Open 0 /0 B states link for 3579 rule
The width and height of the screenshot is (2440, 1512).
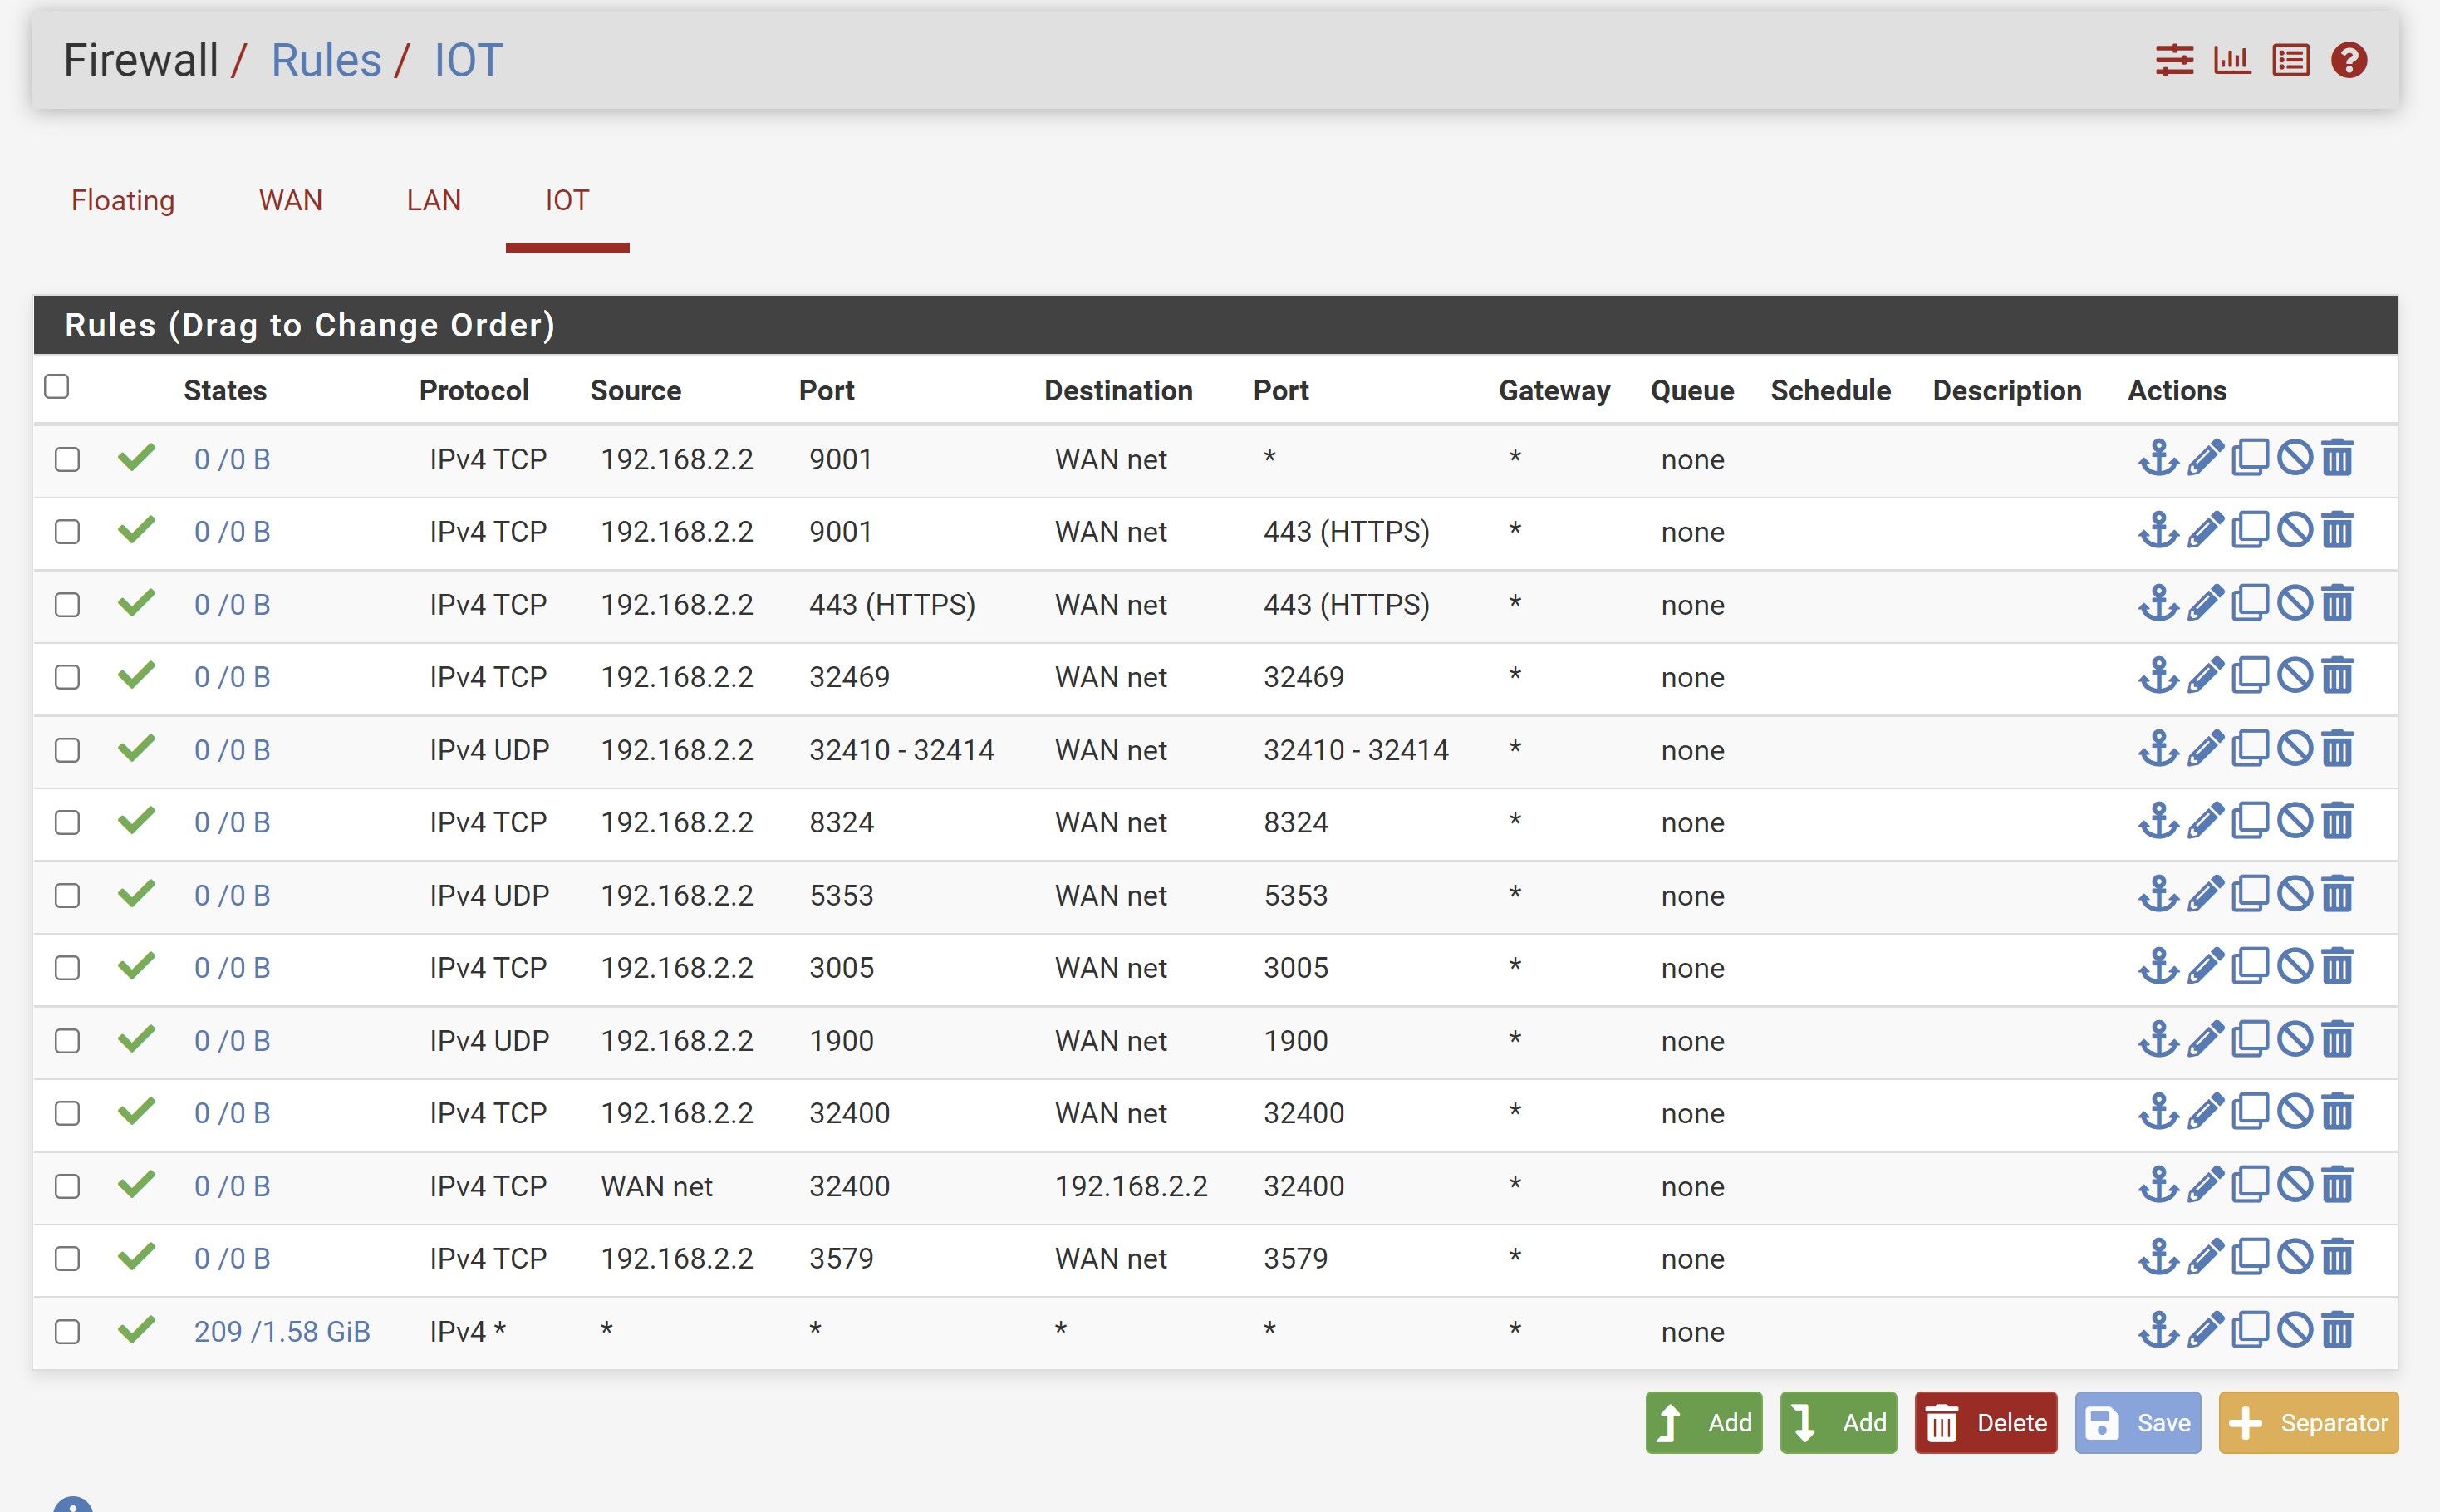point(232,1258)
